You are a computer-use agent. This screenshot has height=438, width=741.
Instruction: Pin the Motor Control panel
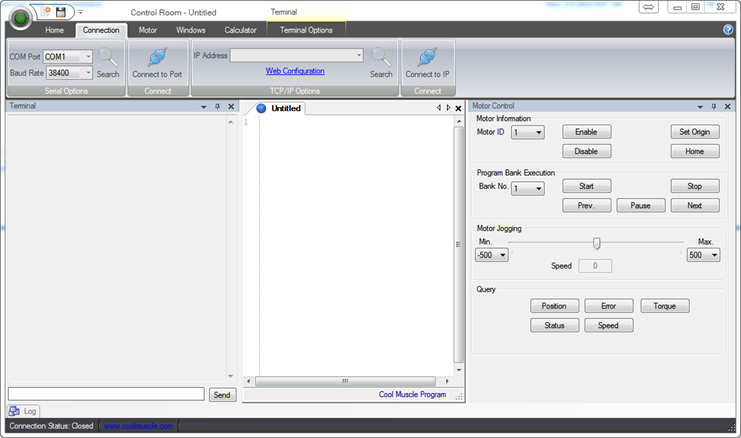coord(713,106)
